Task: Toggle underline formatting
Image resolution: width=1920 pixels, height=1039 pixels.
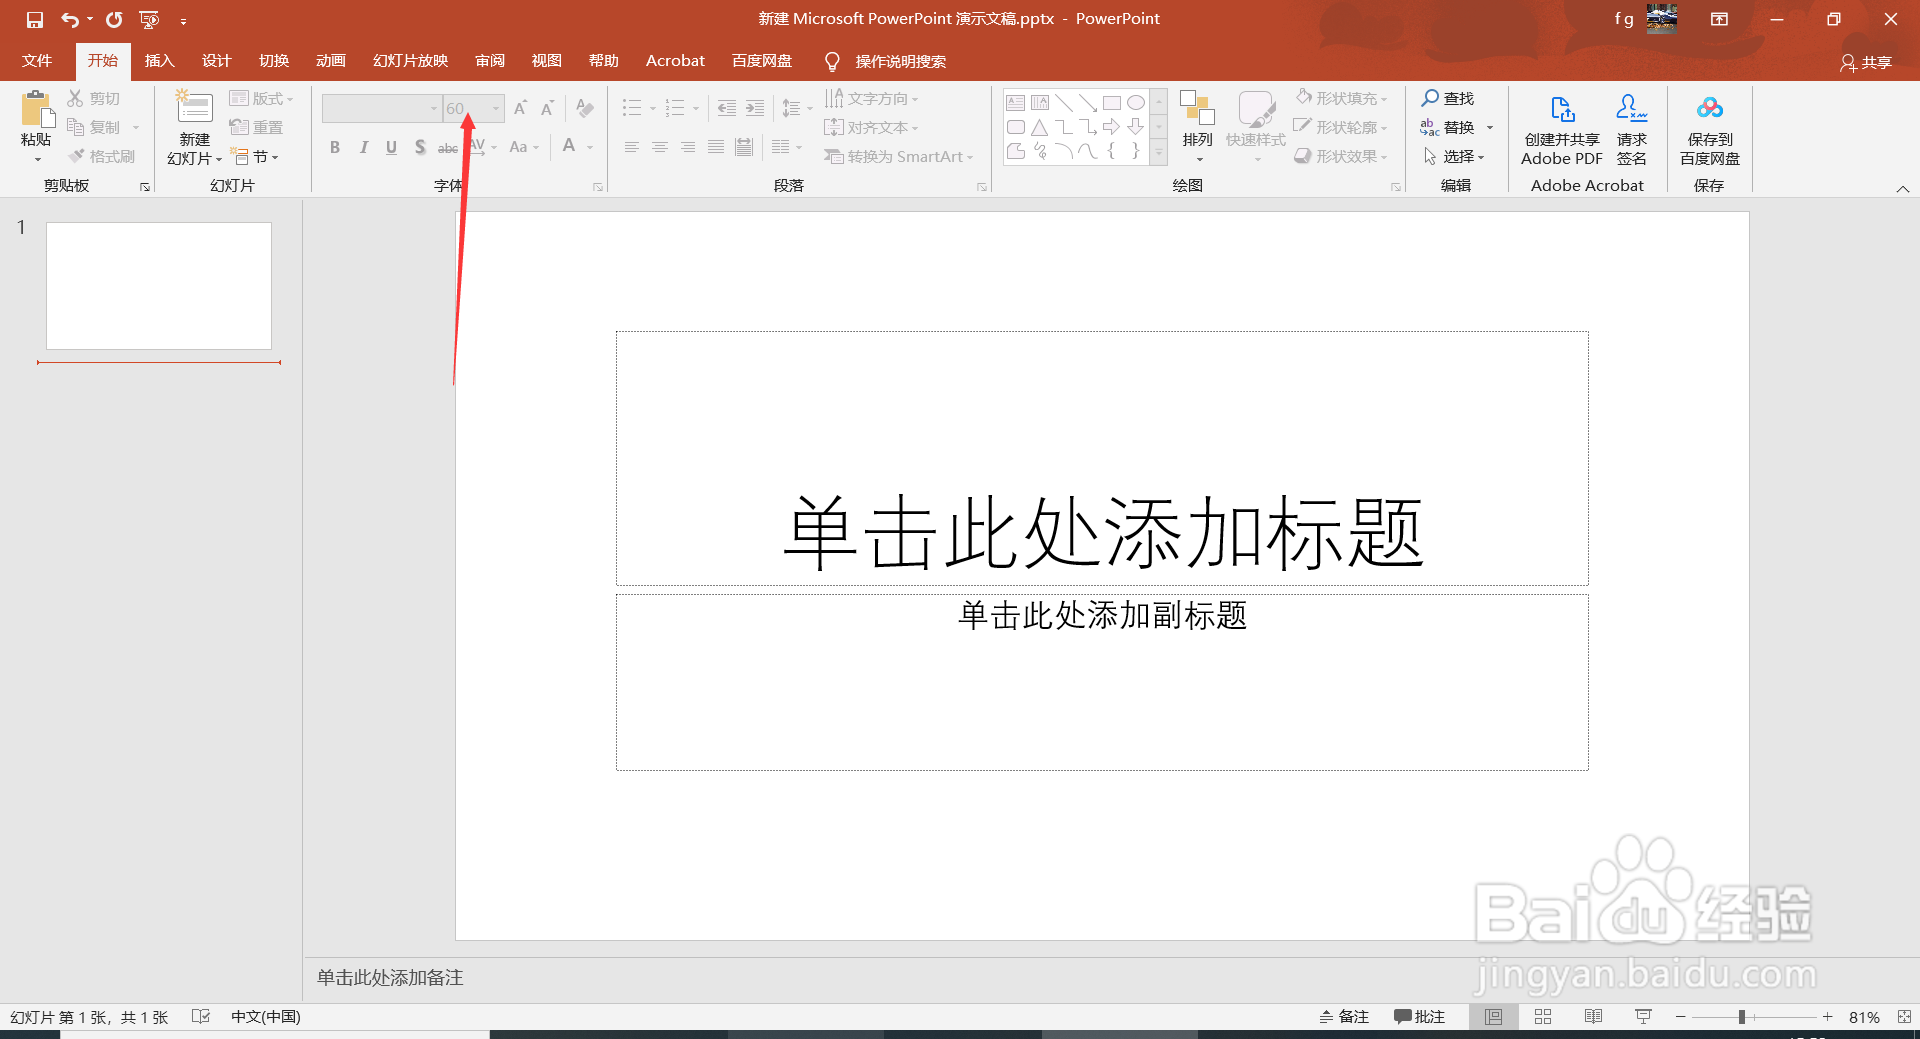Action: click(x=391, y=147)
